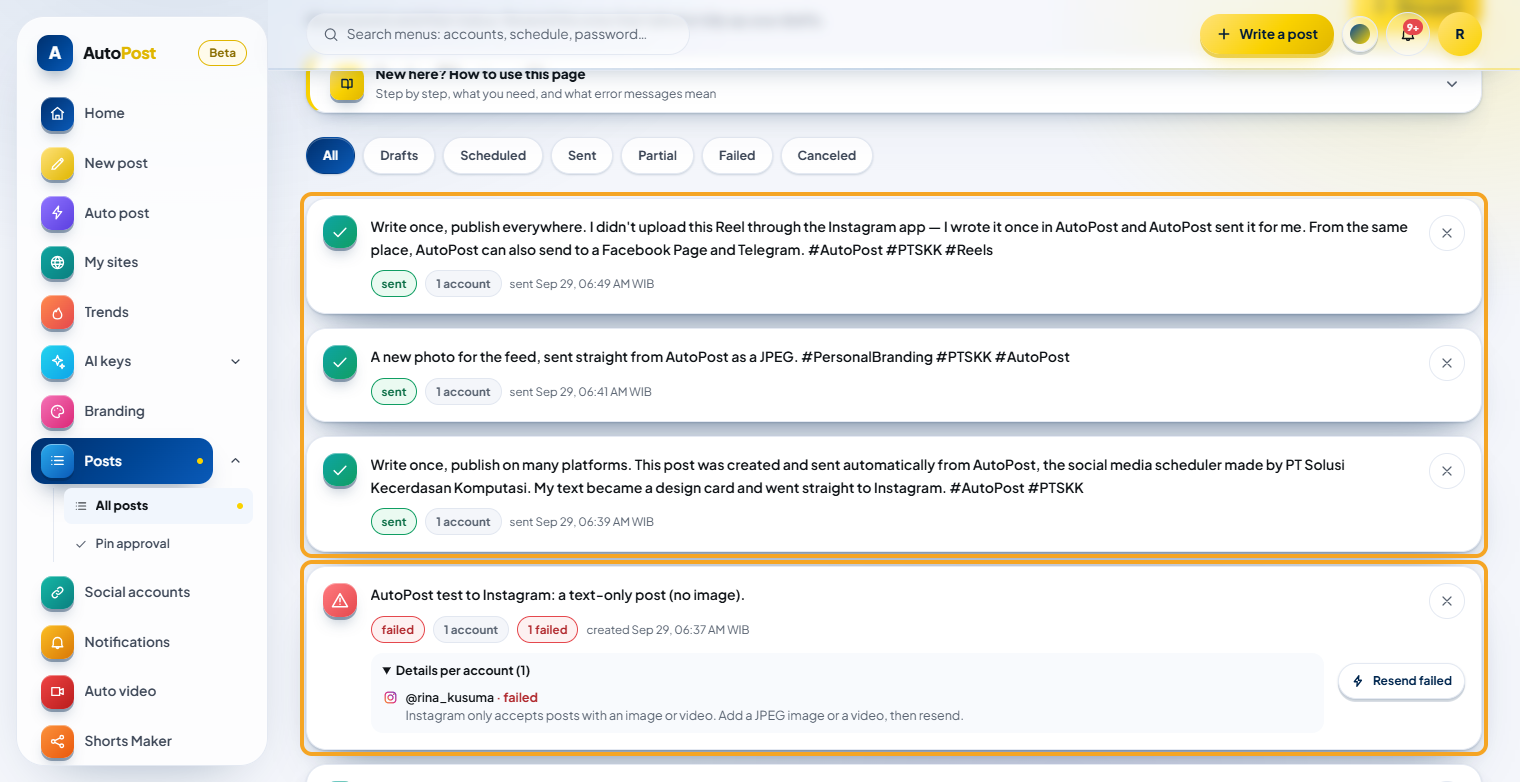The height and width of the screenshot is (782, 1520).
Task: Click the failed warning icon on Instagram test post
Action: pyautogui.click(x=340, y=600)
